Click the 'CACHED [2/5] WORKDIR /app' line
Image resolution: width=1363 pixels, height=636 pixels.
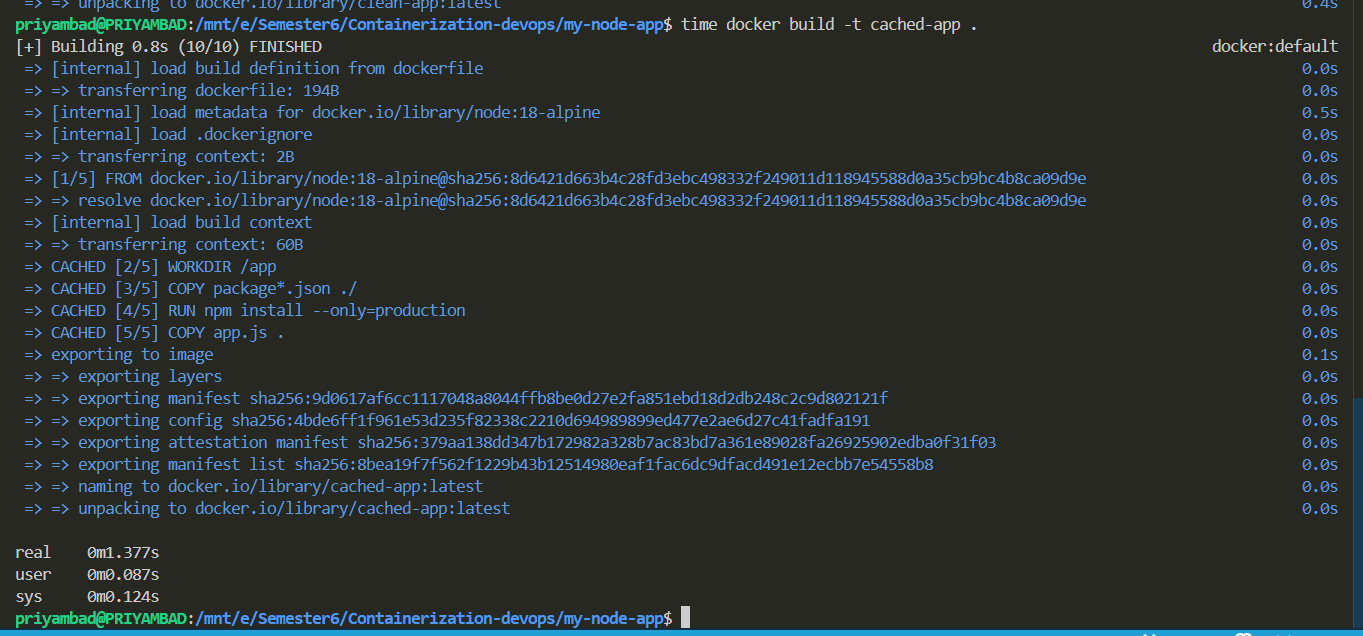click(x=150, y=266)
